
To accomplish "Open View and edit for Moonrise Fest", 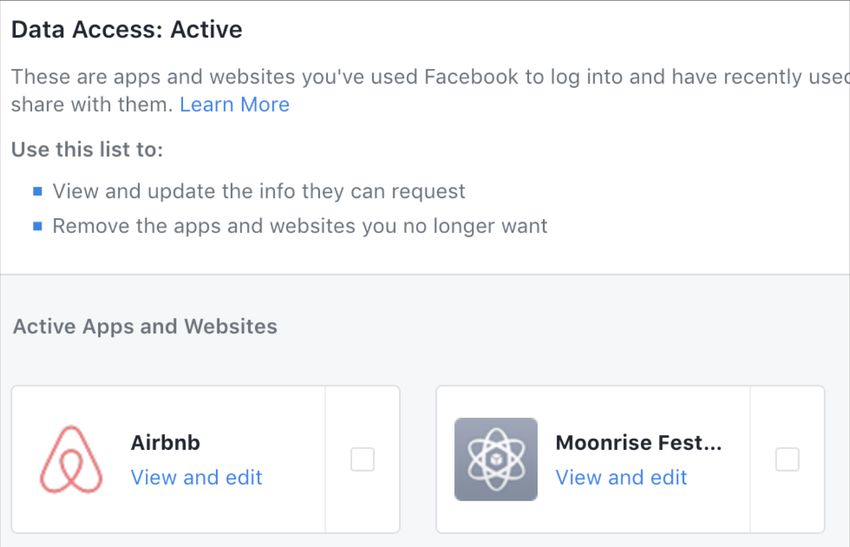I will [x=621, y=478].
